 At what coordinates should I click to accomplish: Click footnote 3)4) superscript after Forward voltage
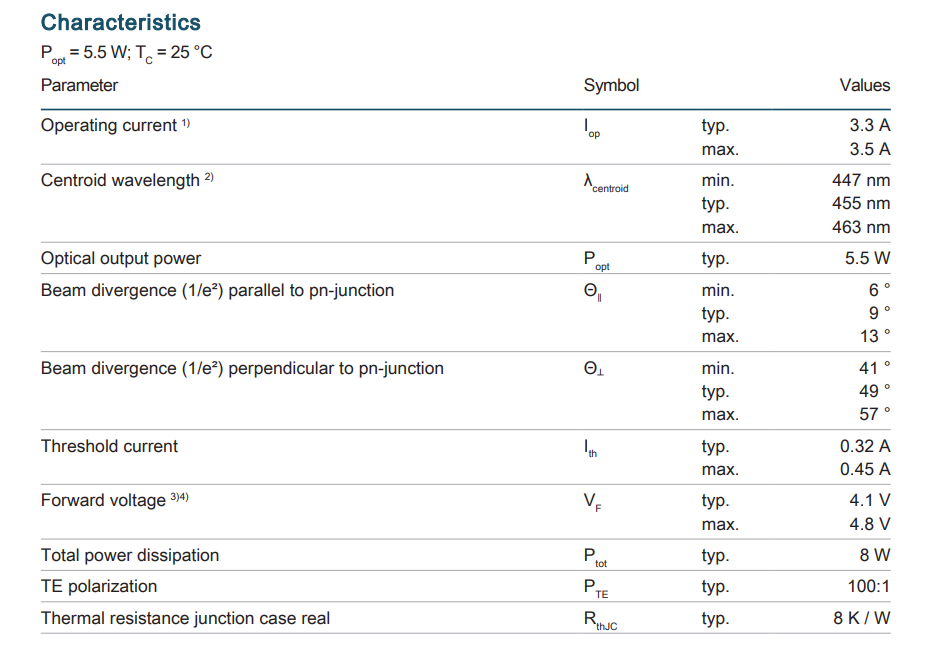(x=179, y=497)
